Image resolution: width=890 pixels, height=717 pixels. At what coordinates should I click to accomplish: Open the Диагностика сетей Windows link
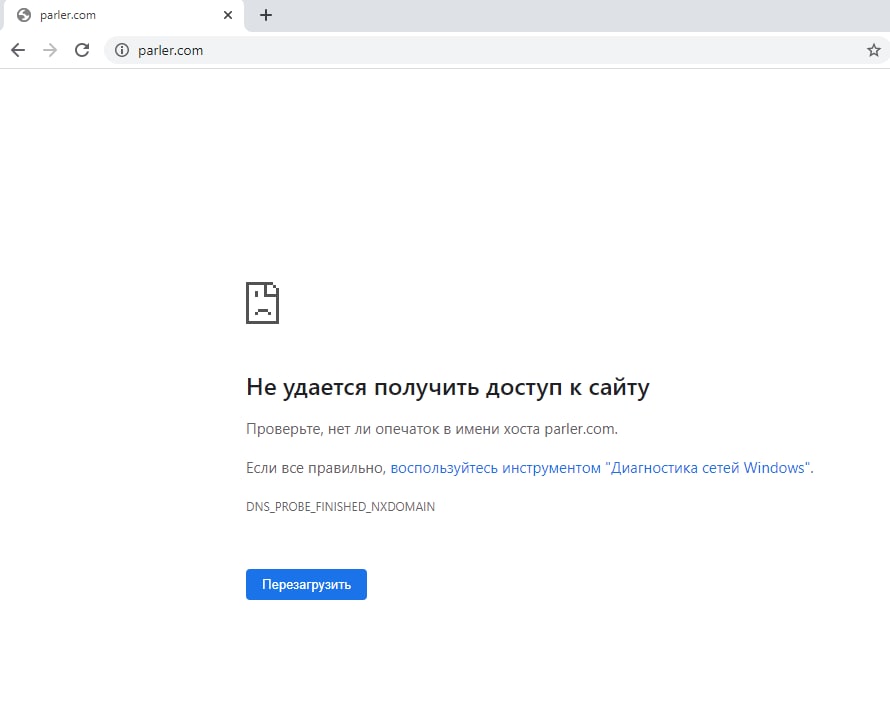600,468
